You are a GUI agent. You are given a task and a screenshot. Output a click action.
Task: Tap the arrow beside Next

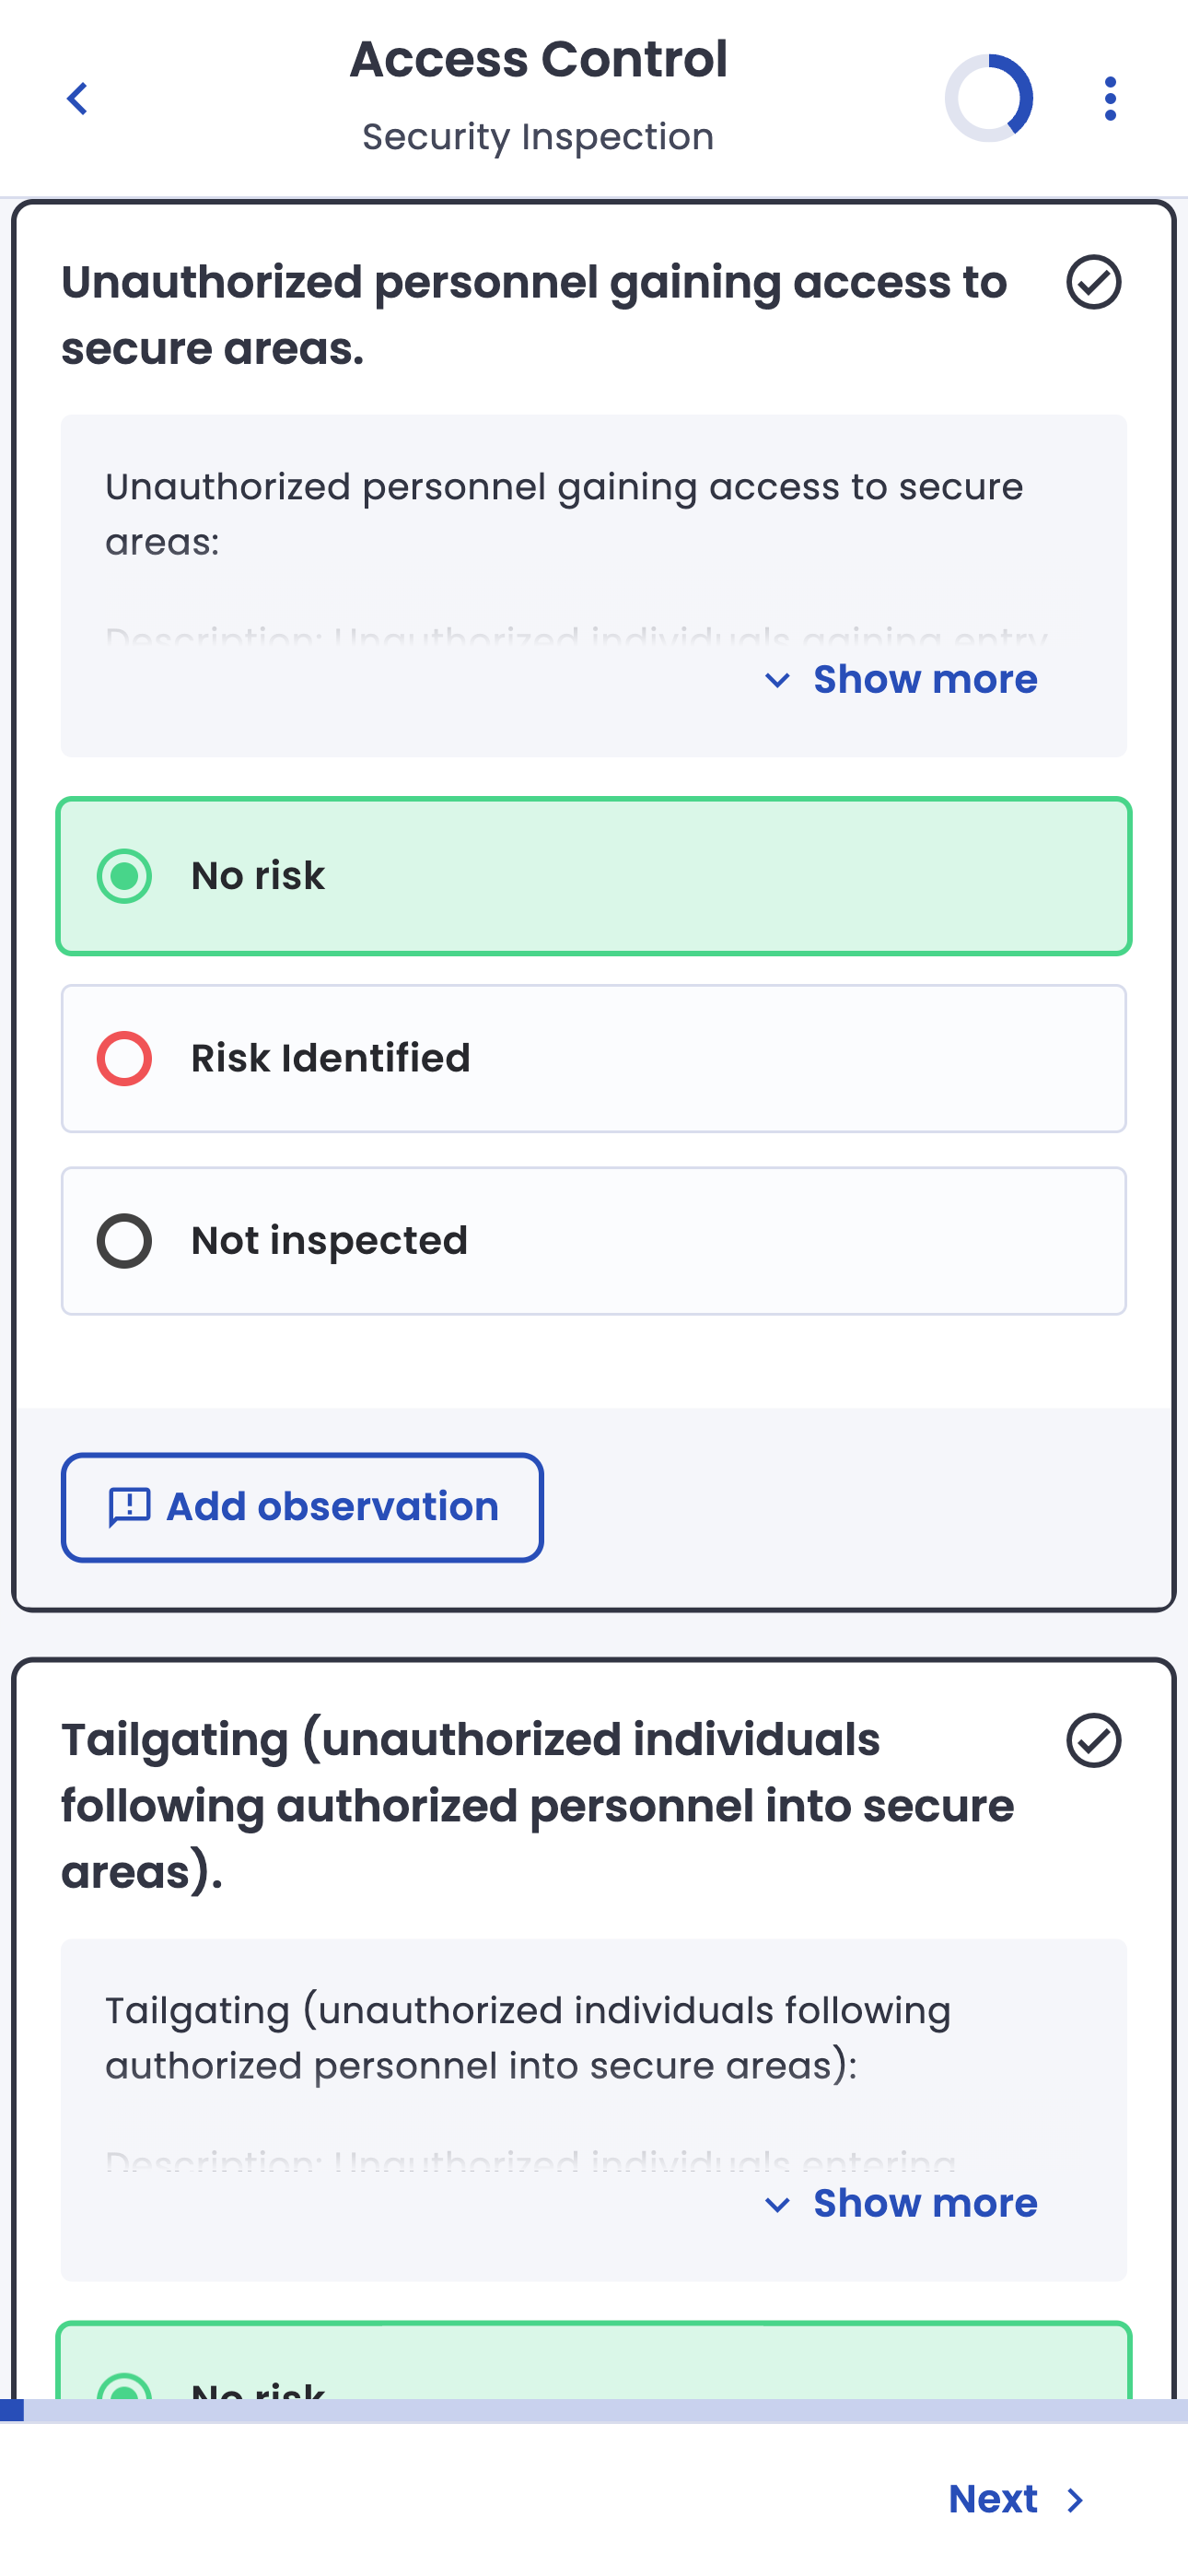(1076, 2501)
